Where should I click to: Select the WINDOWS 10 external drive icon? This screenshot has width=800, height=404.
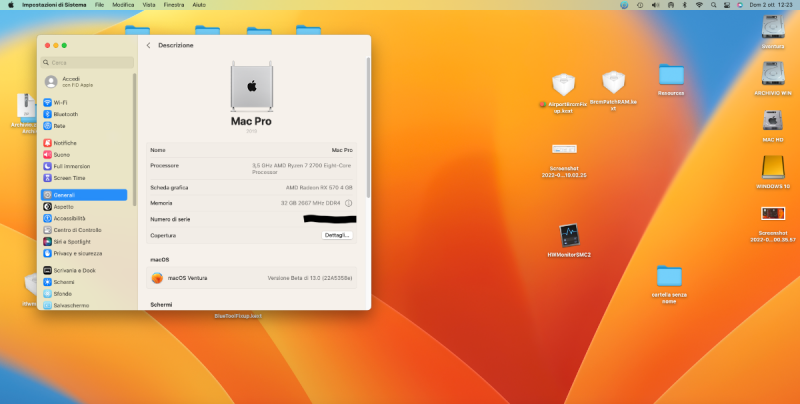point(773,168)
